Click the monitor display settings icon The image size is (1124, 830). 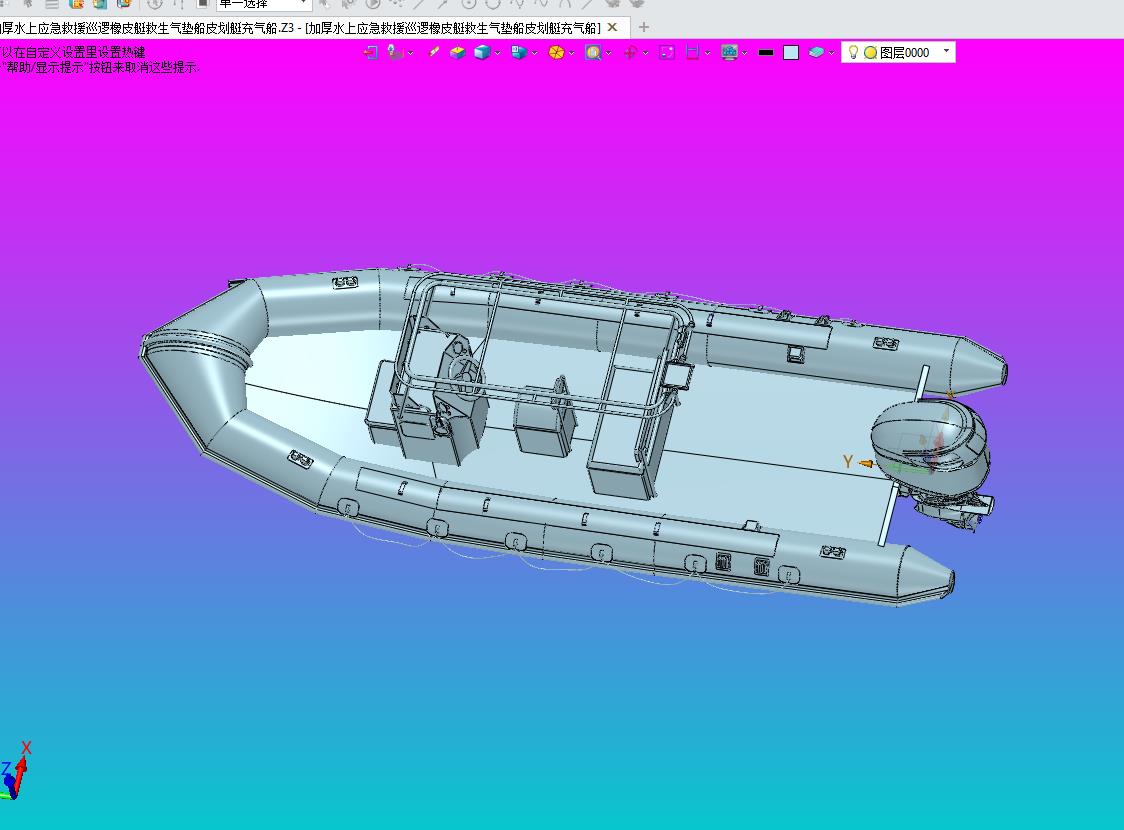pyautogui.click(x=730, y=52)
